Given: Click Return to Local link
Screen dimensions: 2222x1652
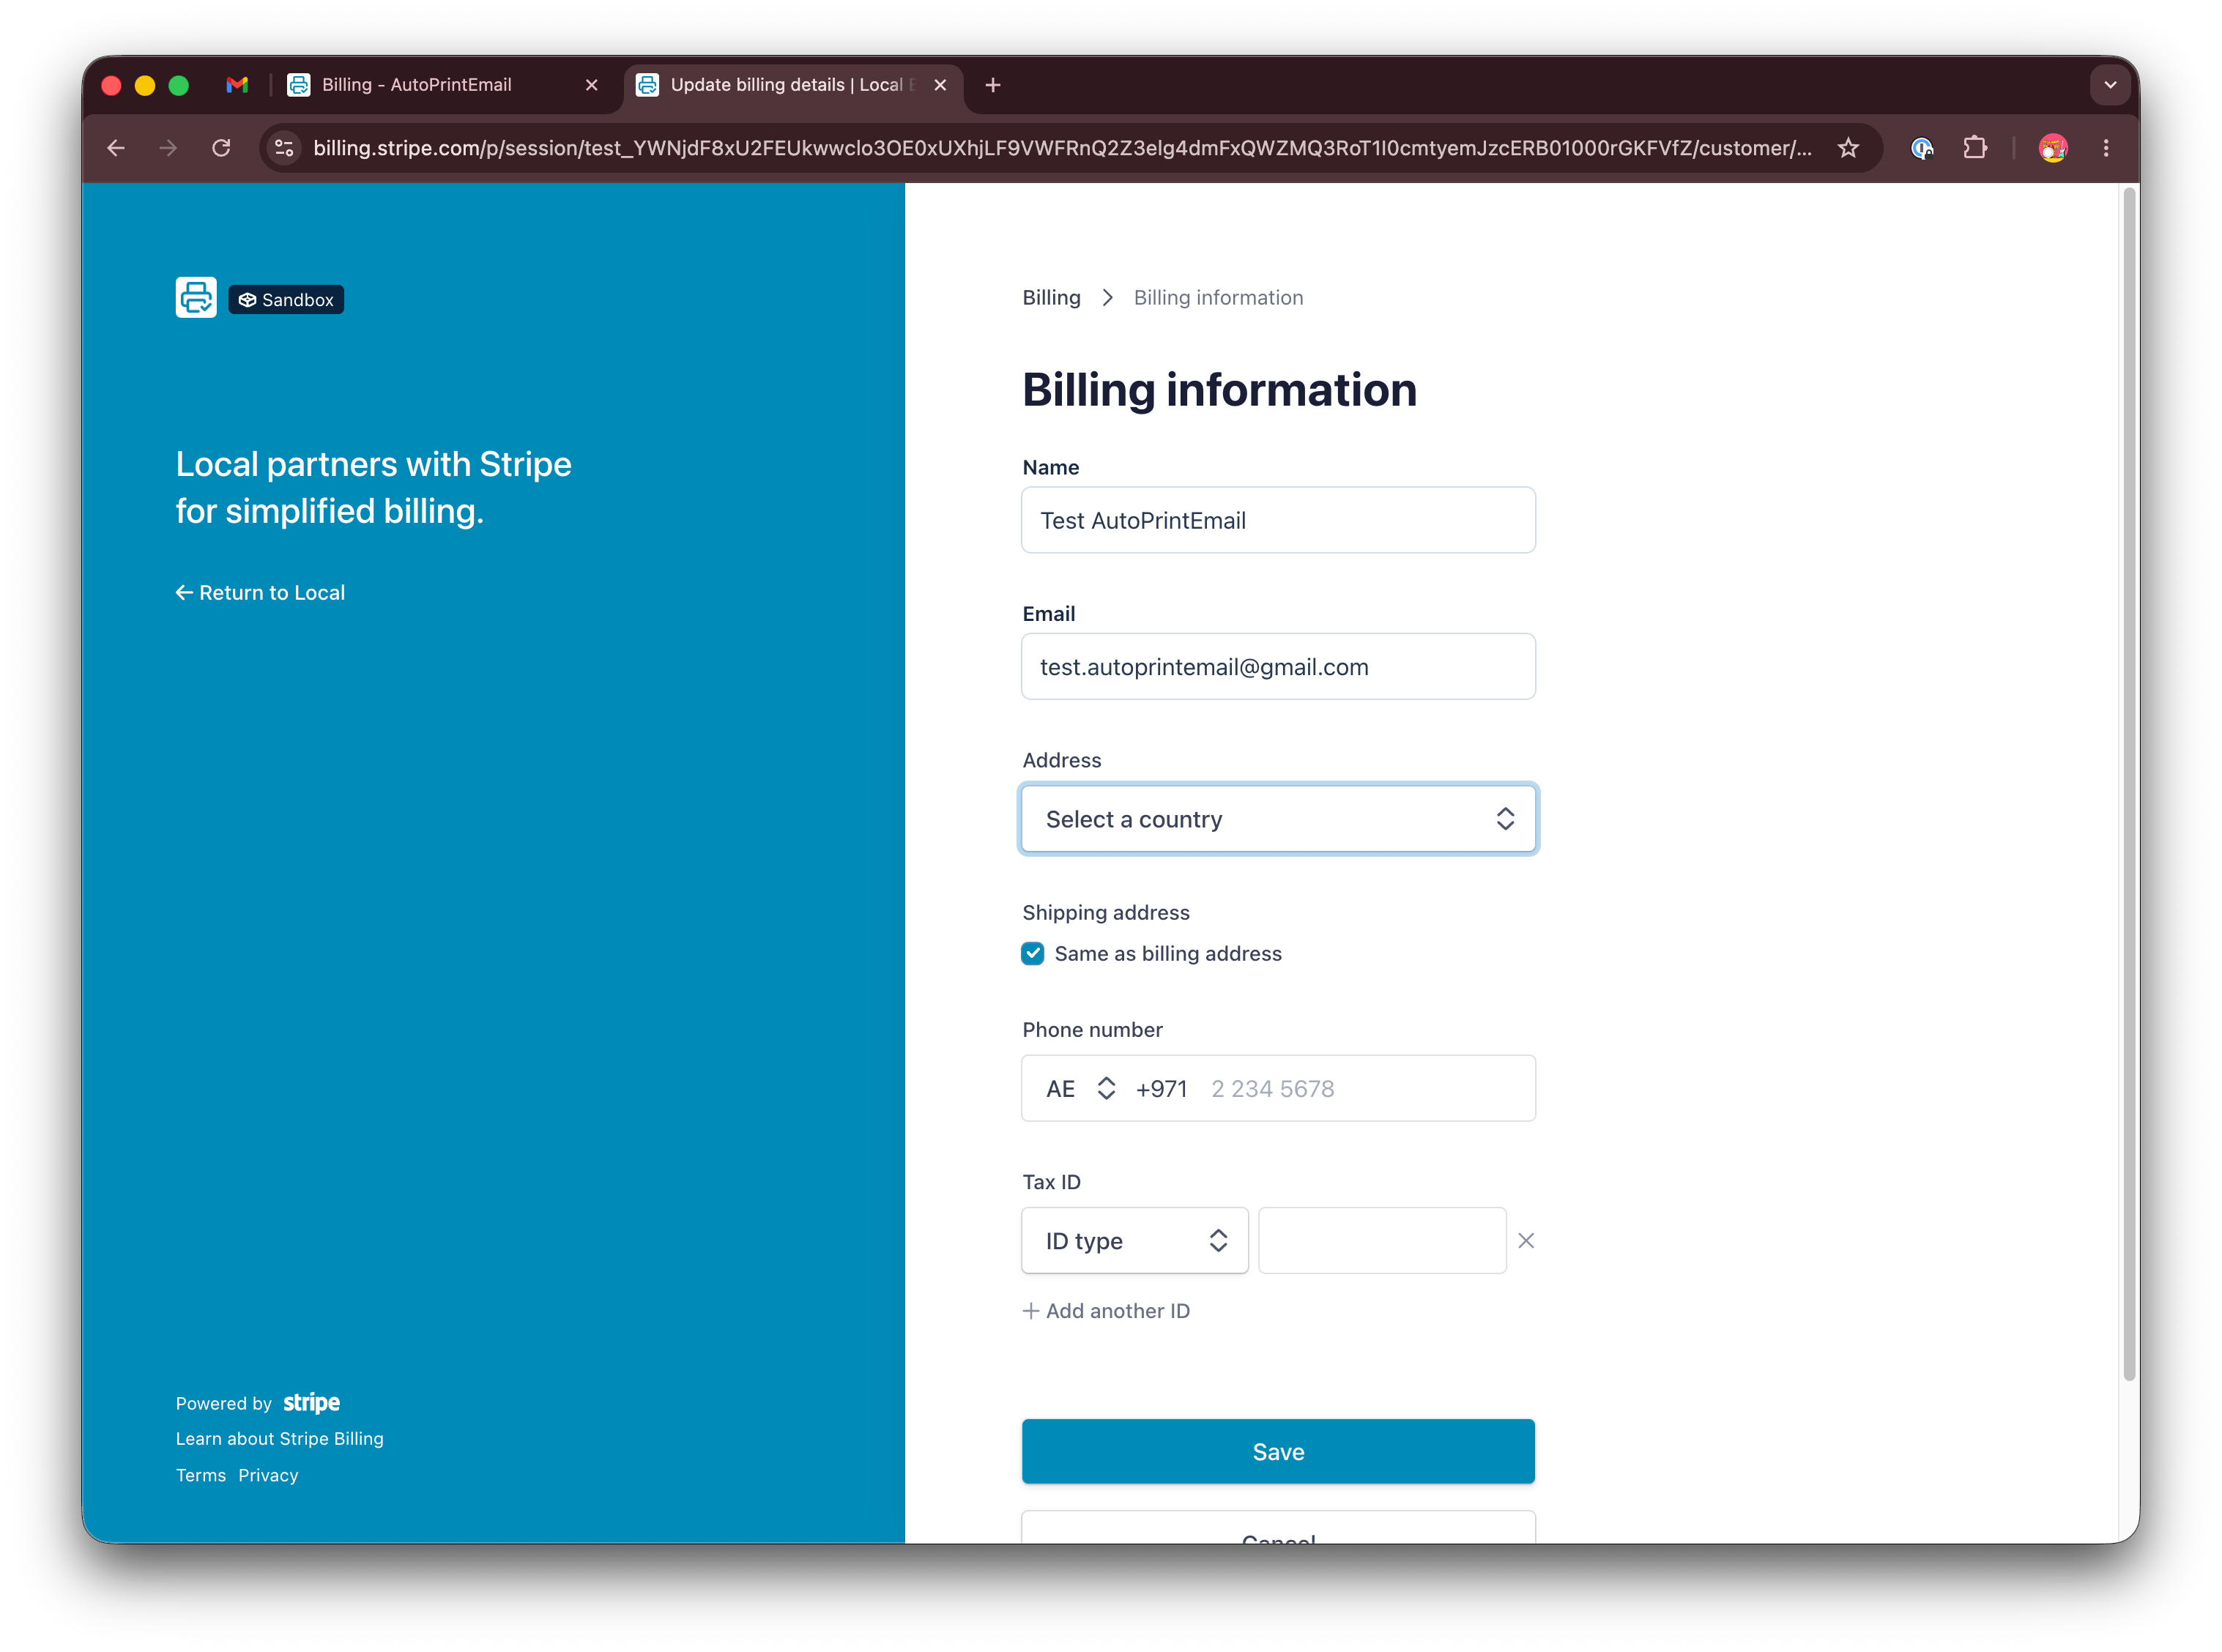Looking at the screenshot, I should click(x=260, y=593).
